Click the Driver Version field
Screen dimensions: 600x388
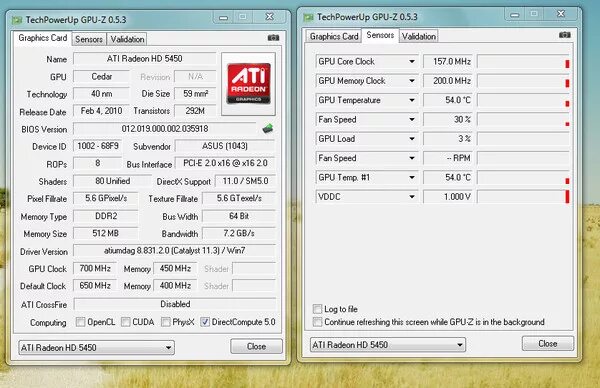pos(174,251)
